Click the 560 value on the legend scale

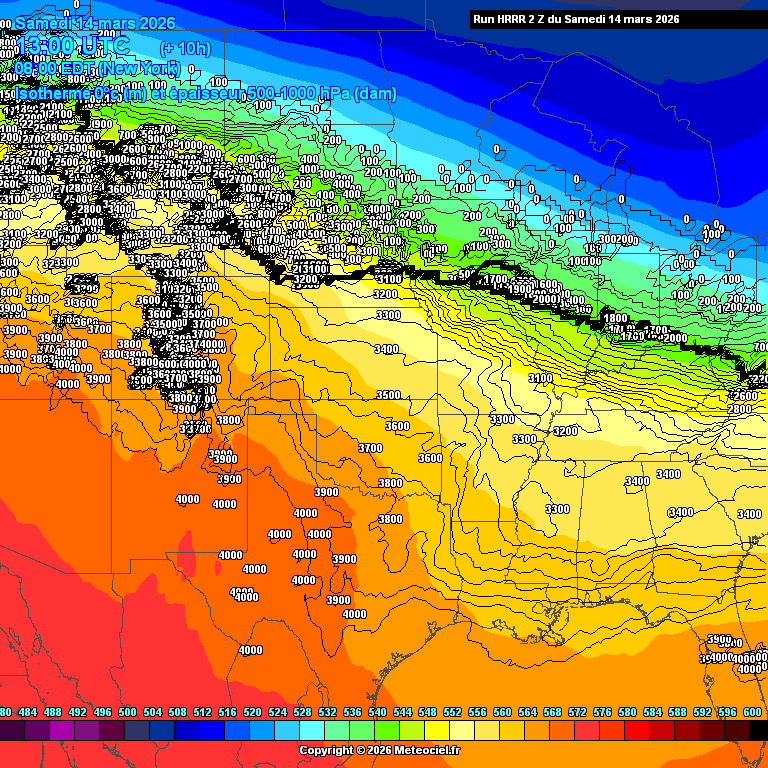click(502, 712)
